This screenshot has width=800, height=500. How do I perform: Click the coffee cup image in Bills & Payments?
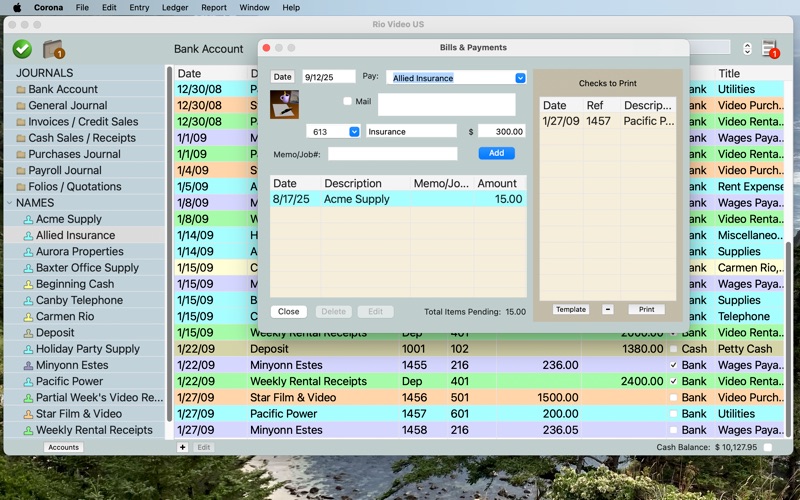284,104
